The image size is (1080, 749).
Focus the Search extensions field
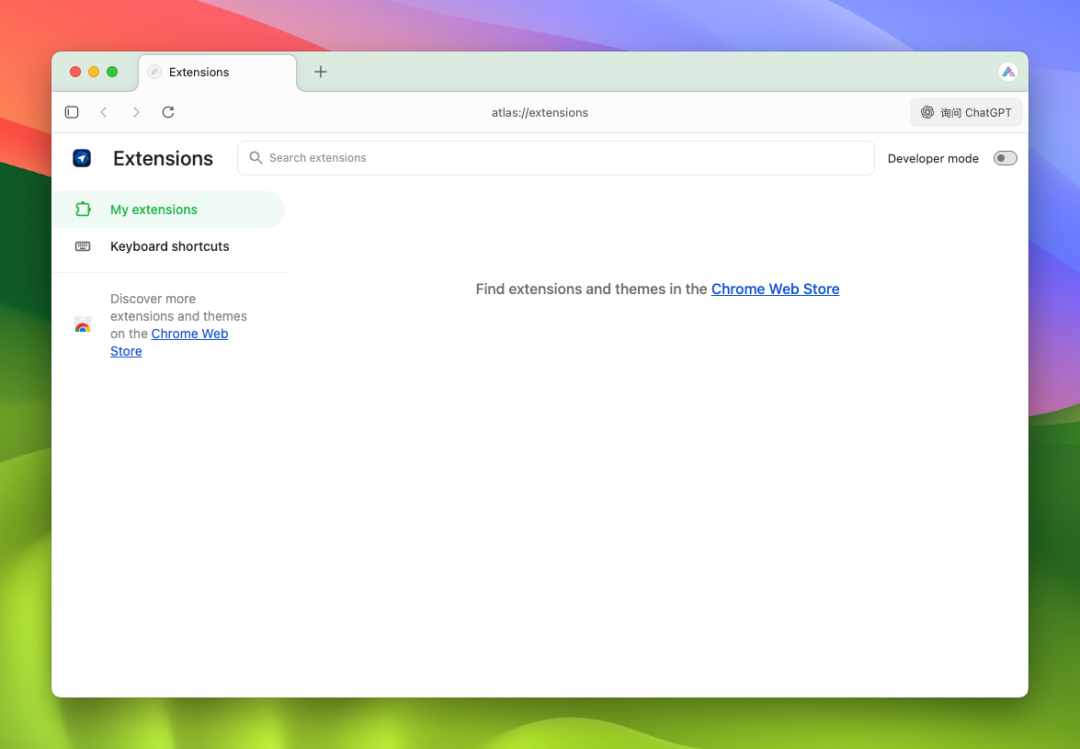[560, 158]
